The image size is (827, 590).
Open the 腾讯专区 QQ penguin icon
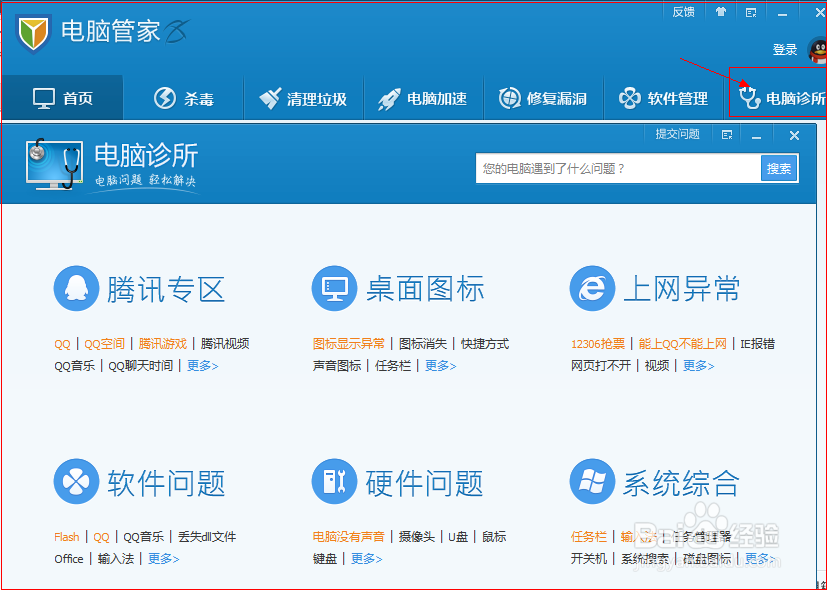[76, 288]
